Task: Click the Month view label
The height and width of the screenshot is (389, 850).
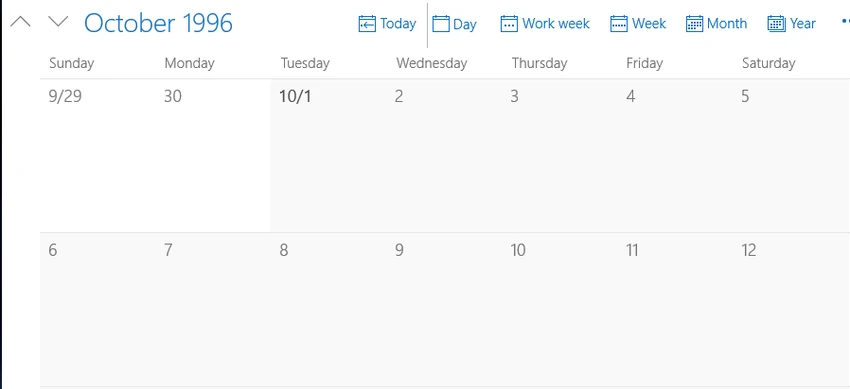Action: click(x=727, y=24)
